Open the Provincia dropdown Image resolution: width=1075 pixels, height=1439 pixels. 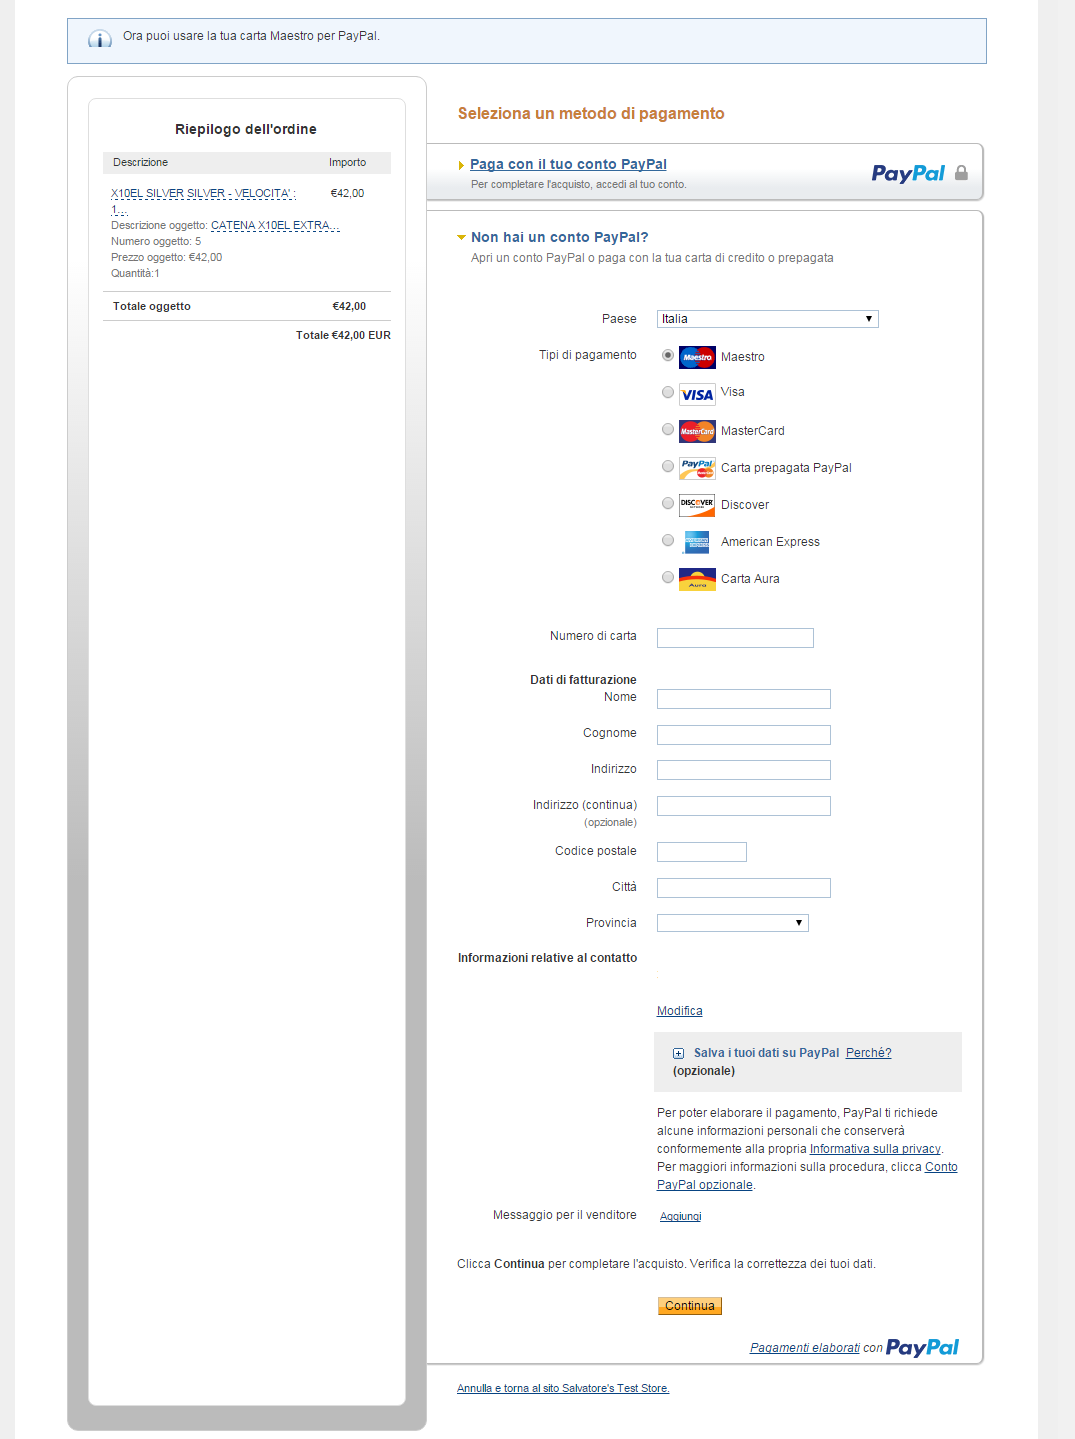732,923
